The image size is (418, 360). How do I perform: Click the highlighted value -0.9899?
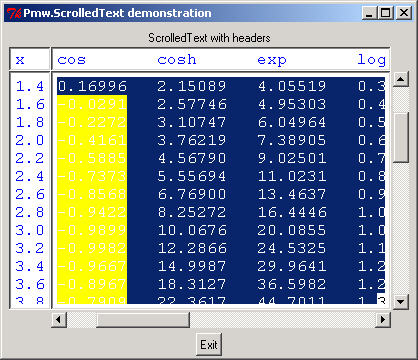coord(92,230)
